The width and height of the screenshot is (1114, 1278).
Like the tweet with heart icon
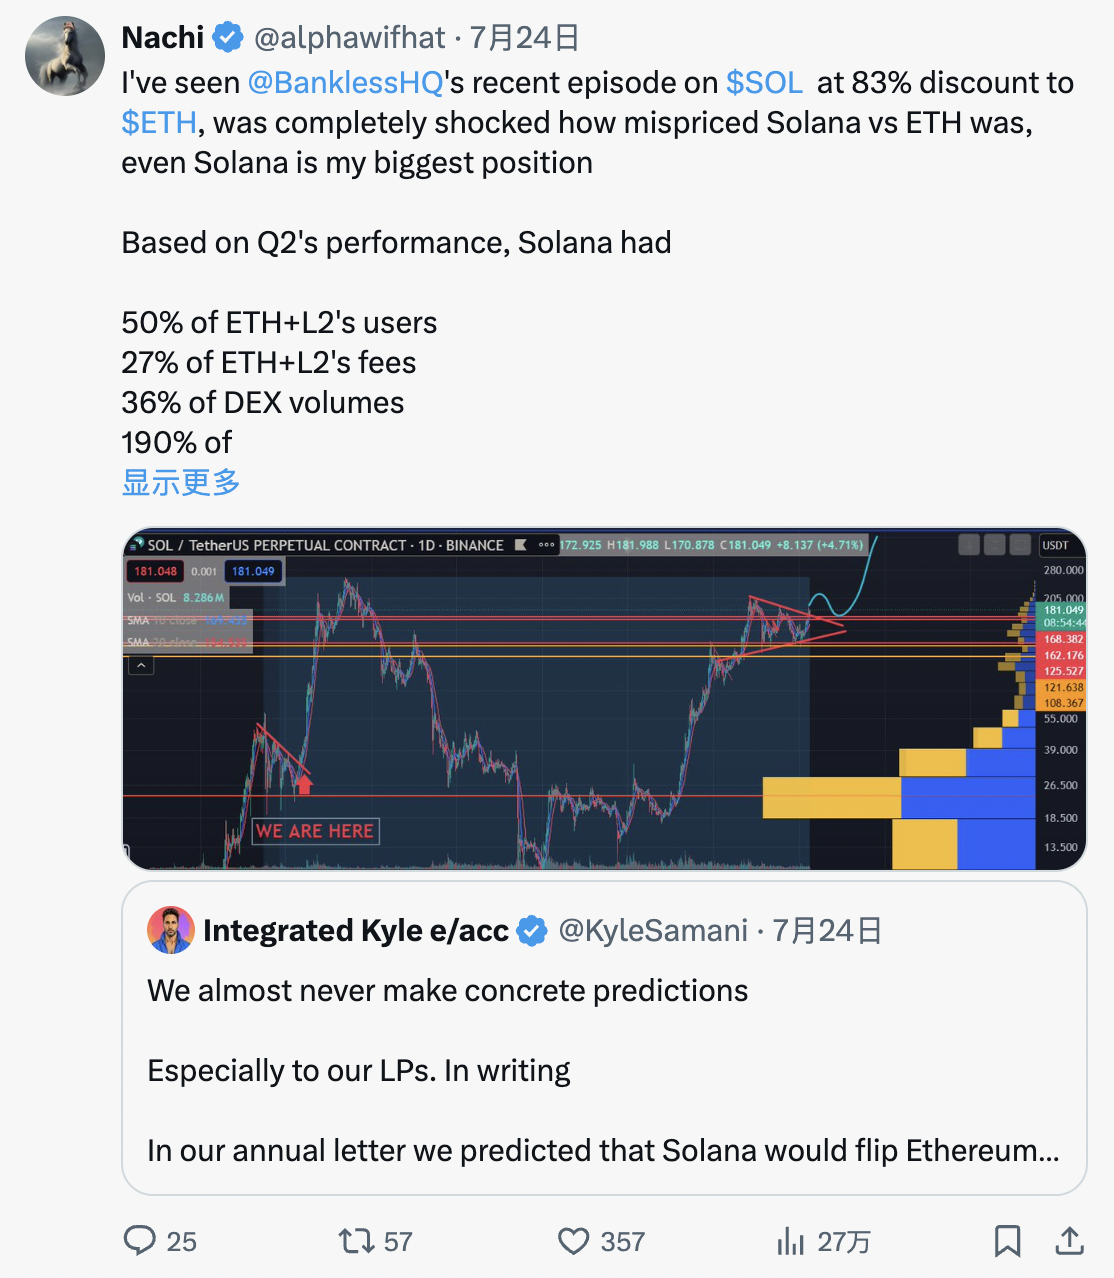(x=573, y=1241)
